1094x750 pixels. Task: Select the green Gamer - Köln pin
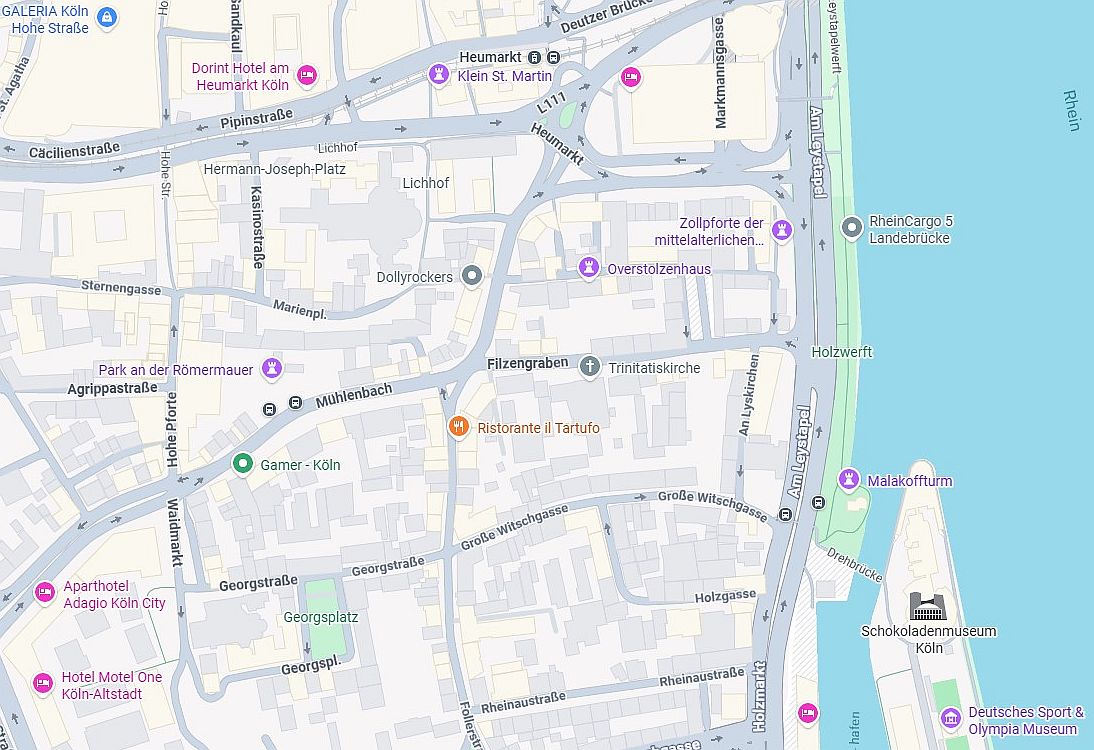click(x=242, y=463)
